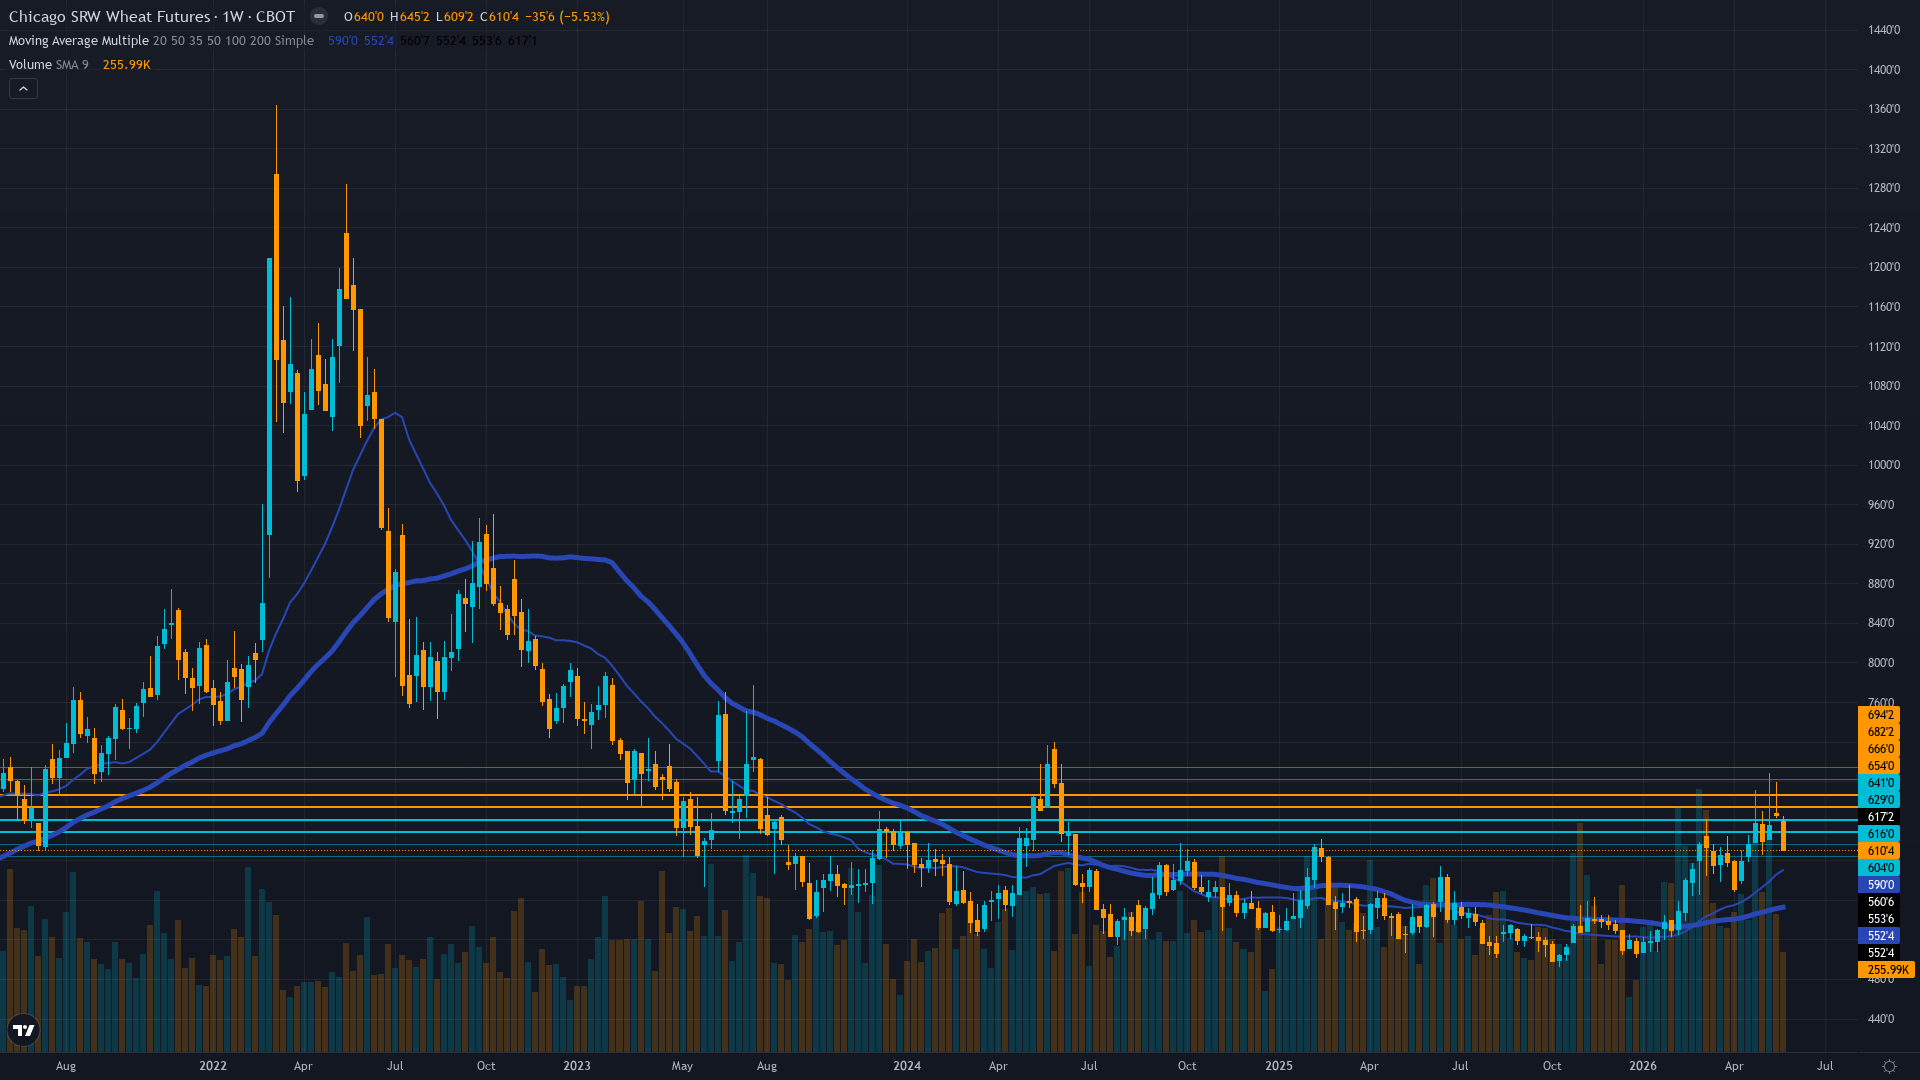
Task: Click the orange 255.99K volume axis label
Action: (1886, 970)
